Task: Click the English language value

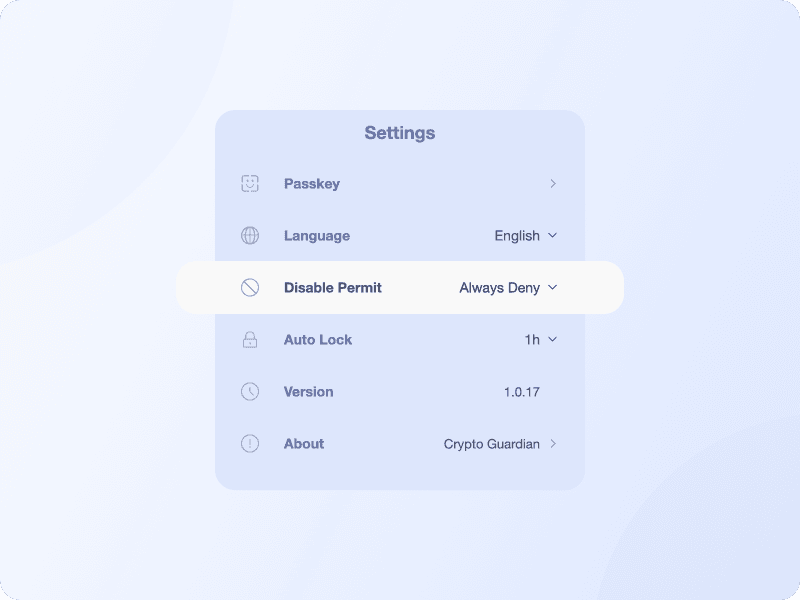Action: [517, 236]
